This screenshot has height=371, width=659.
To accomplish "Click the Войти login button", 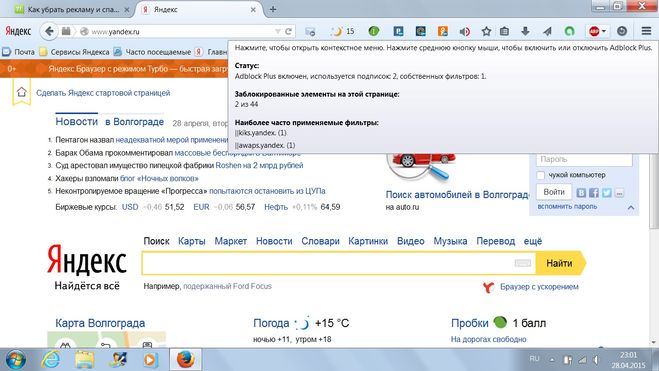I will pyautogui.click(x=554, y=192).
